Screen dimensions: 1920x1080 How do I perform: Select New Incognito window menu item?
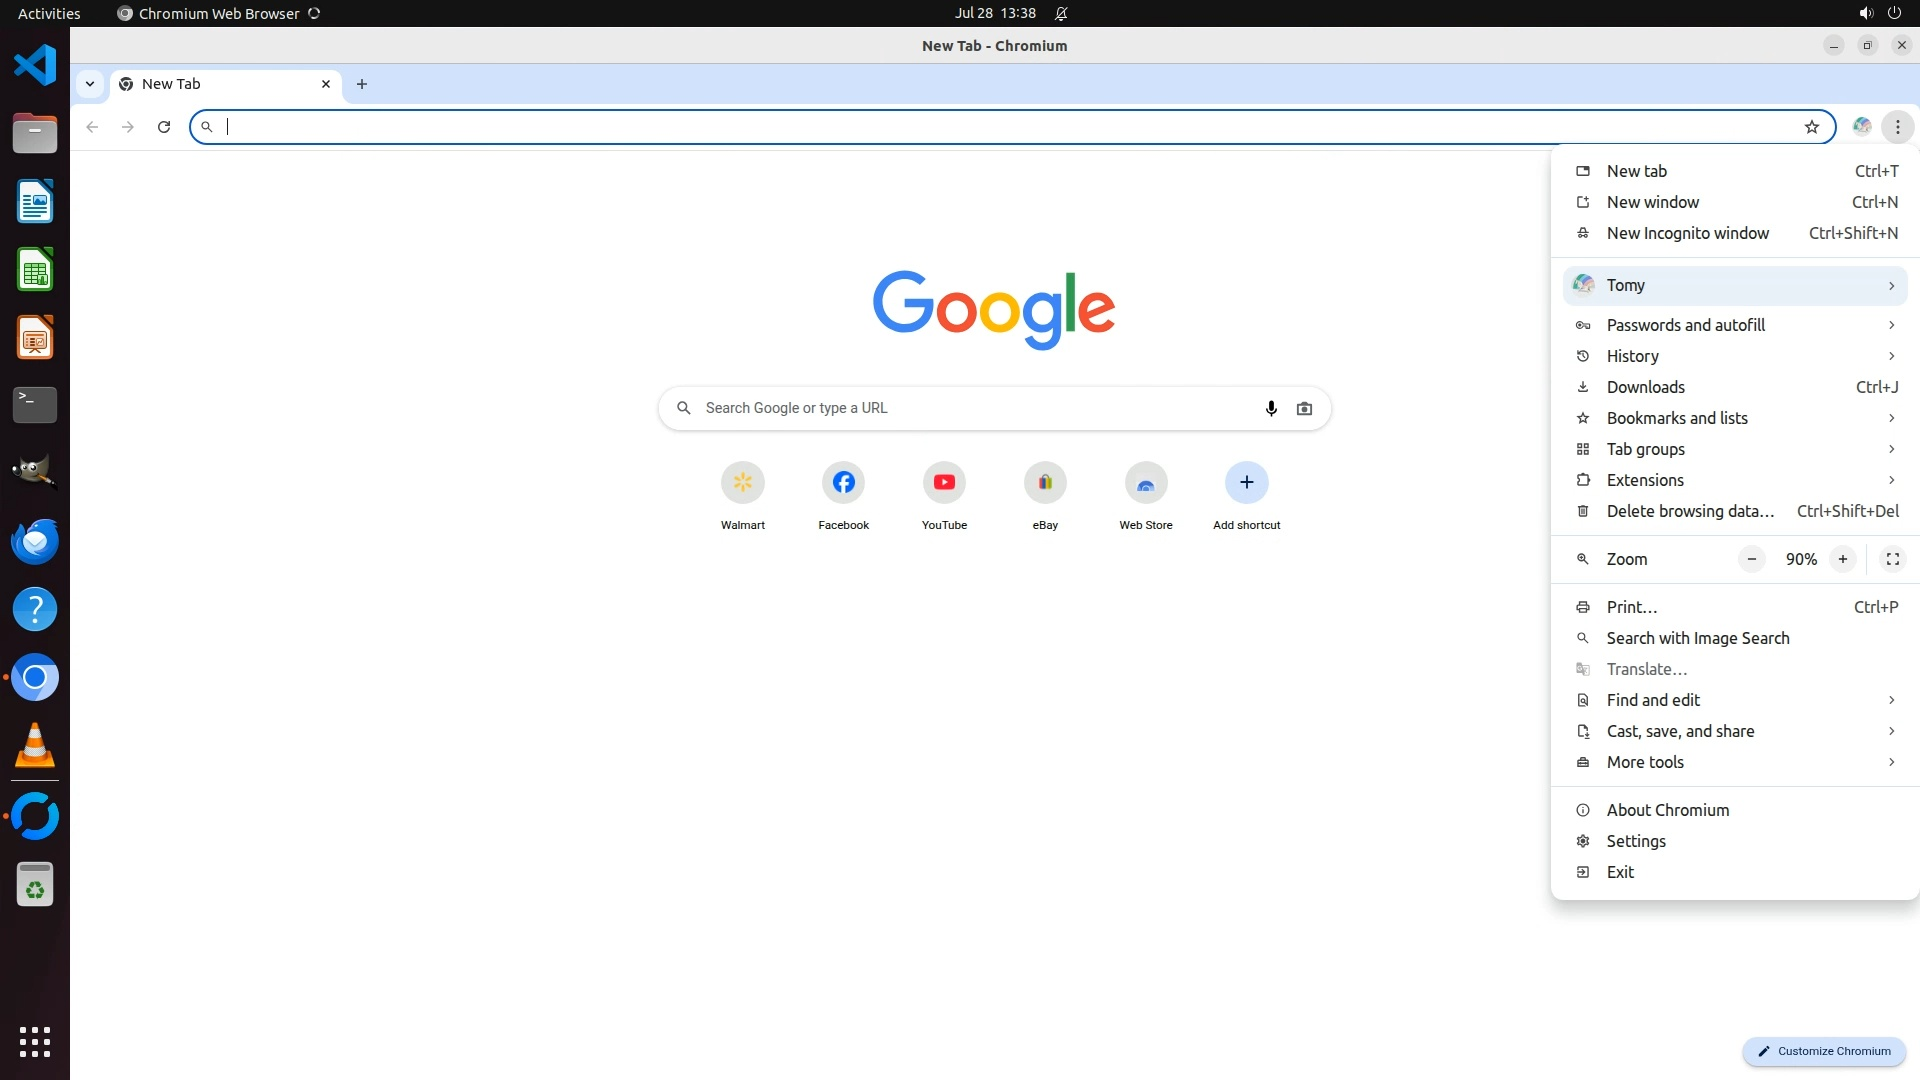1687,233
